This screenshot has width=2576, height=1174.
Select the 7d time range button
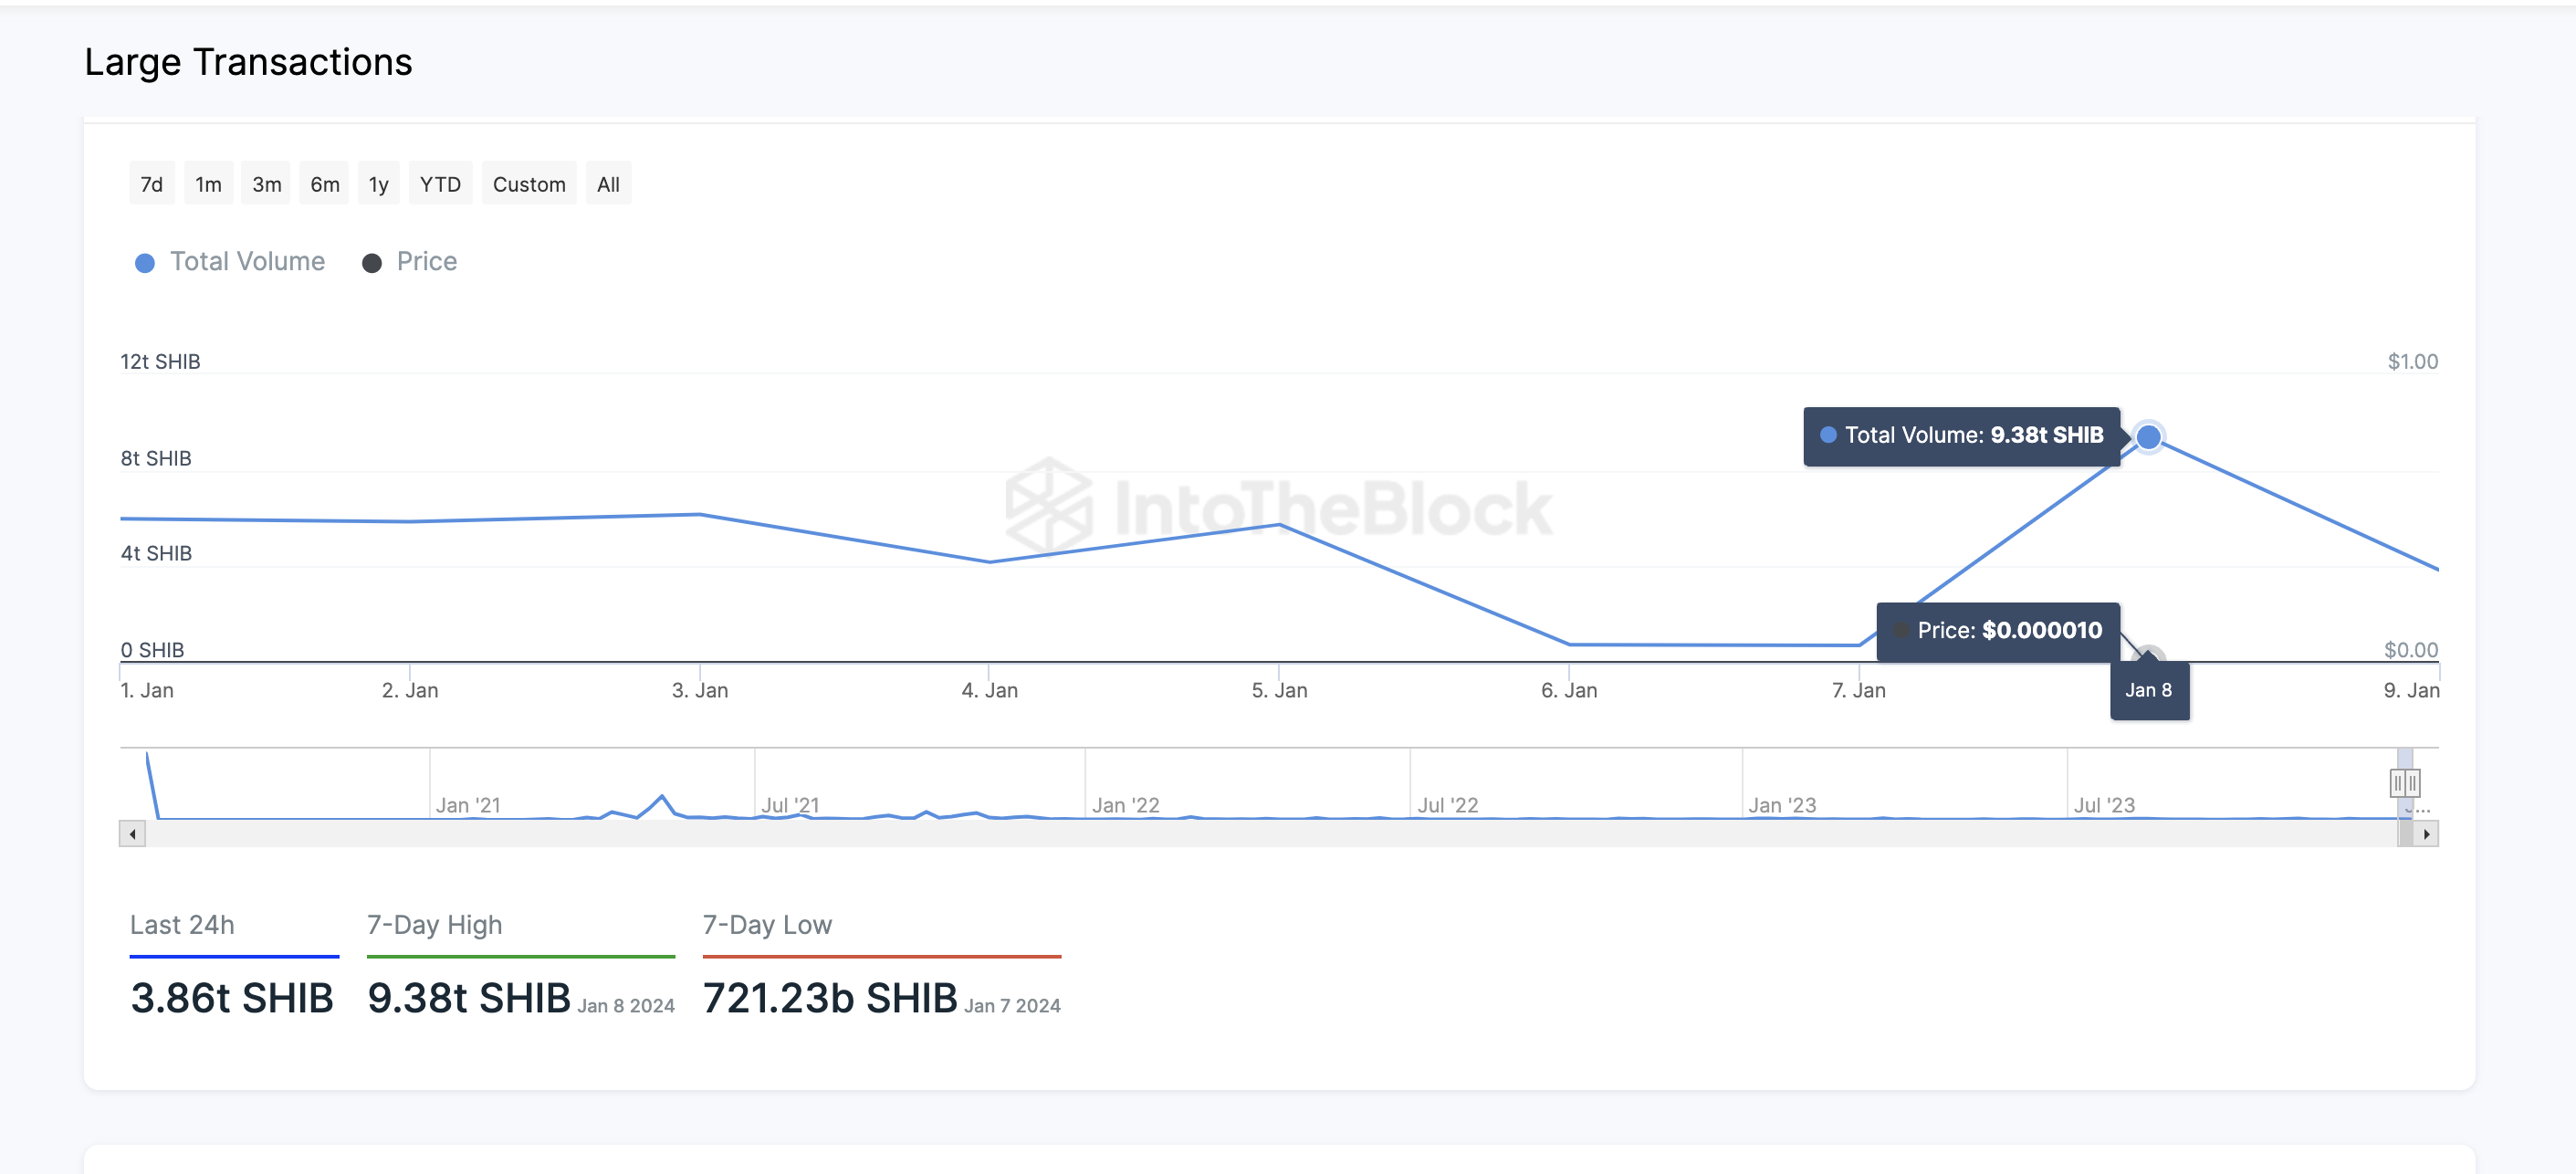(151, 184)
